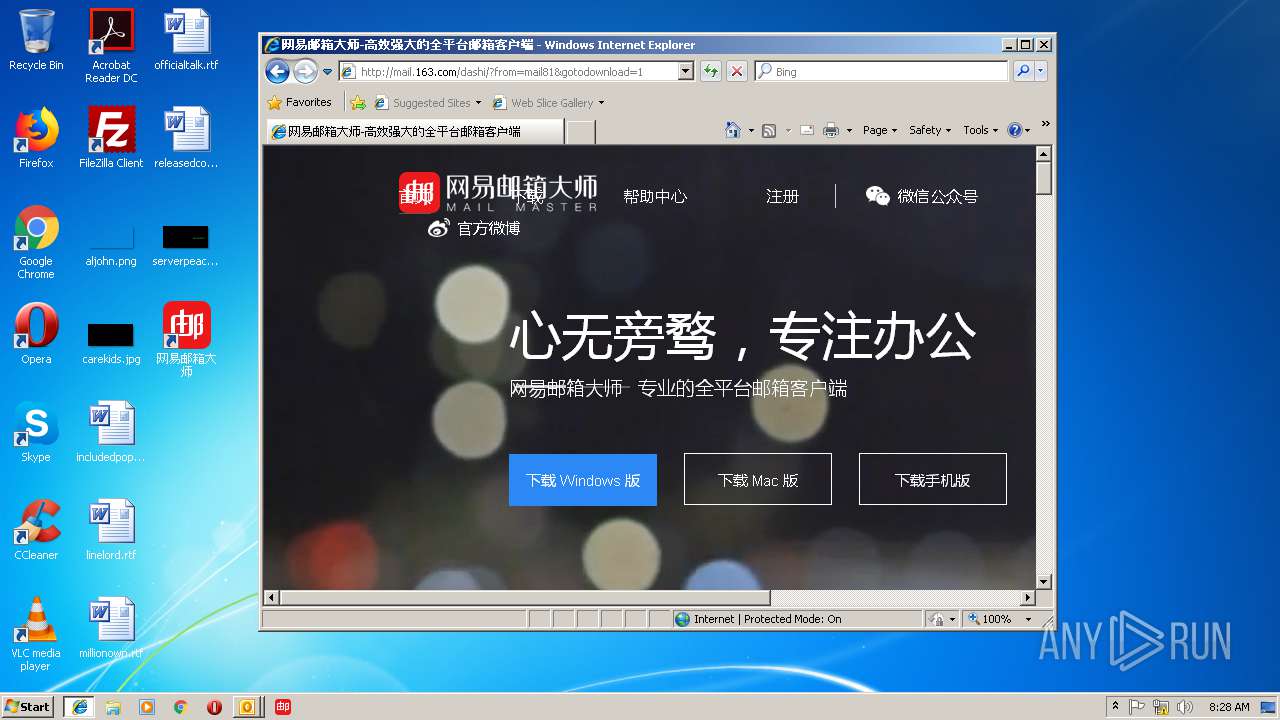The width and height of the screenshot is (1280, 720).
Task: Launch 网易邮箱大师 desktop shortcut
Action: [186, 340]
